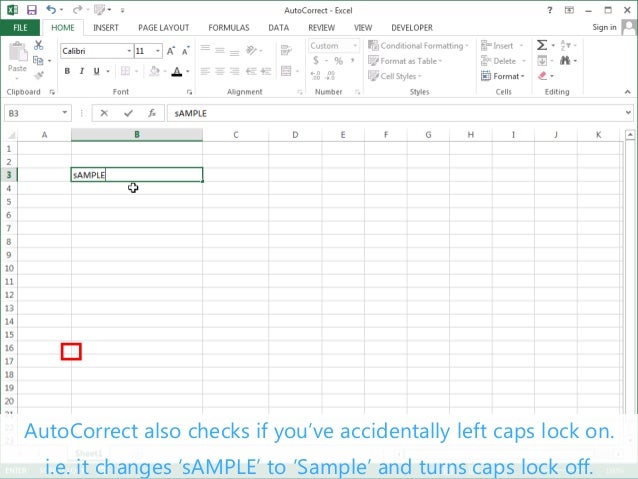
Task: Click the Top Align icon
Action: tap(205, 49)
